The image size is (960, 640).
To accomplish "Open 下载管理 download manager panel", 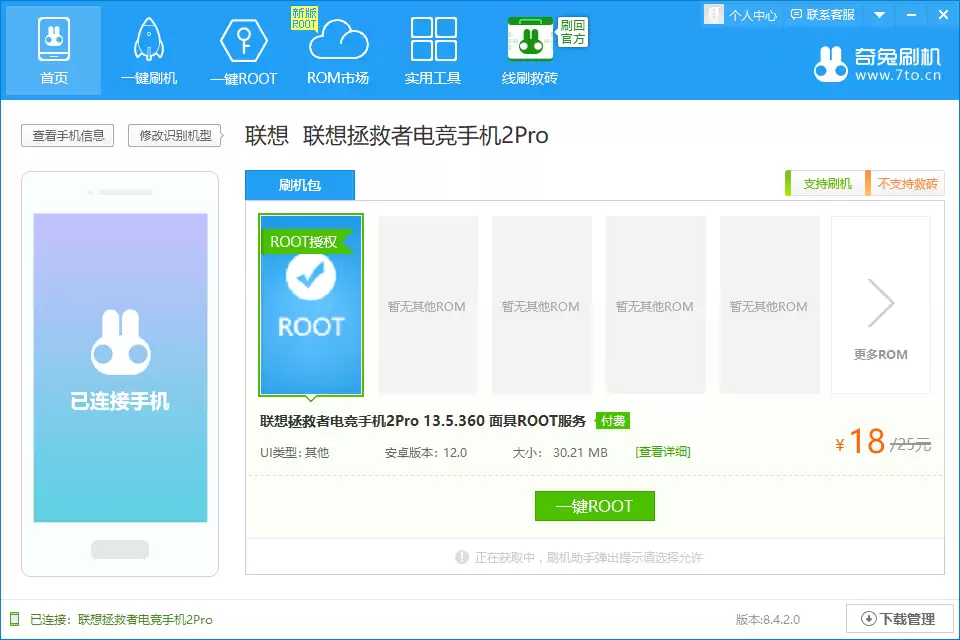I will (899, 618).
